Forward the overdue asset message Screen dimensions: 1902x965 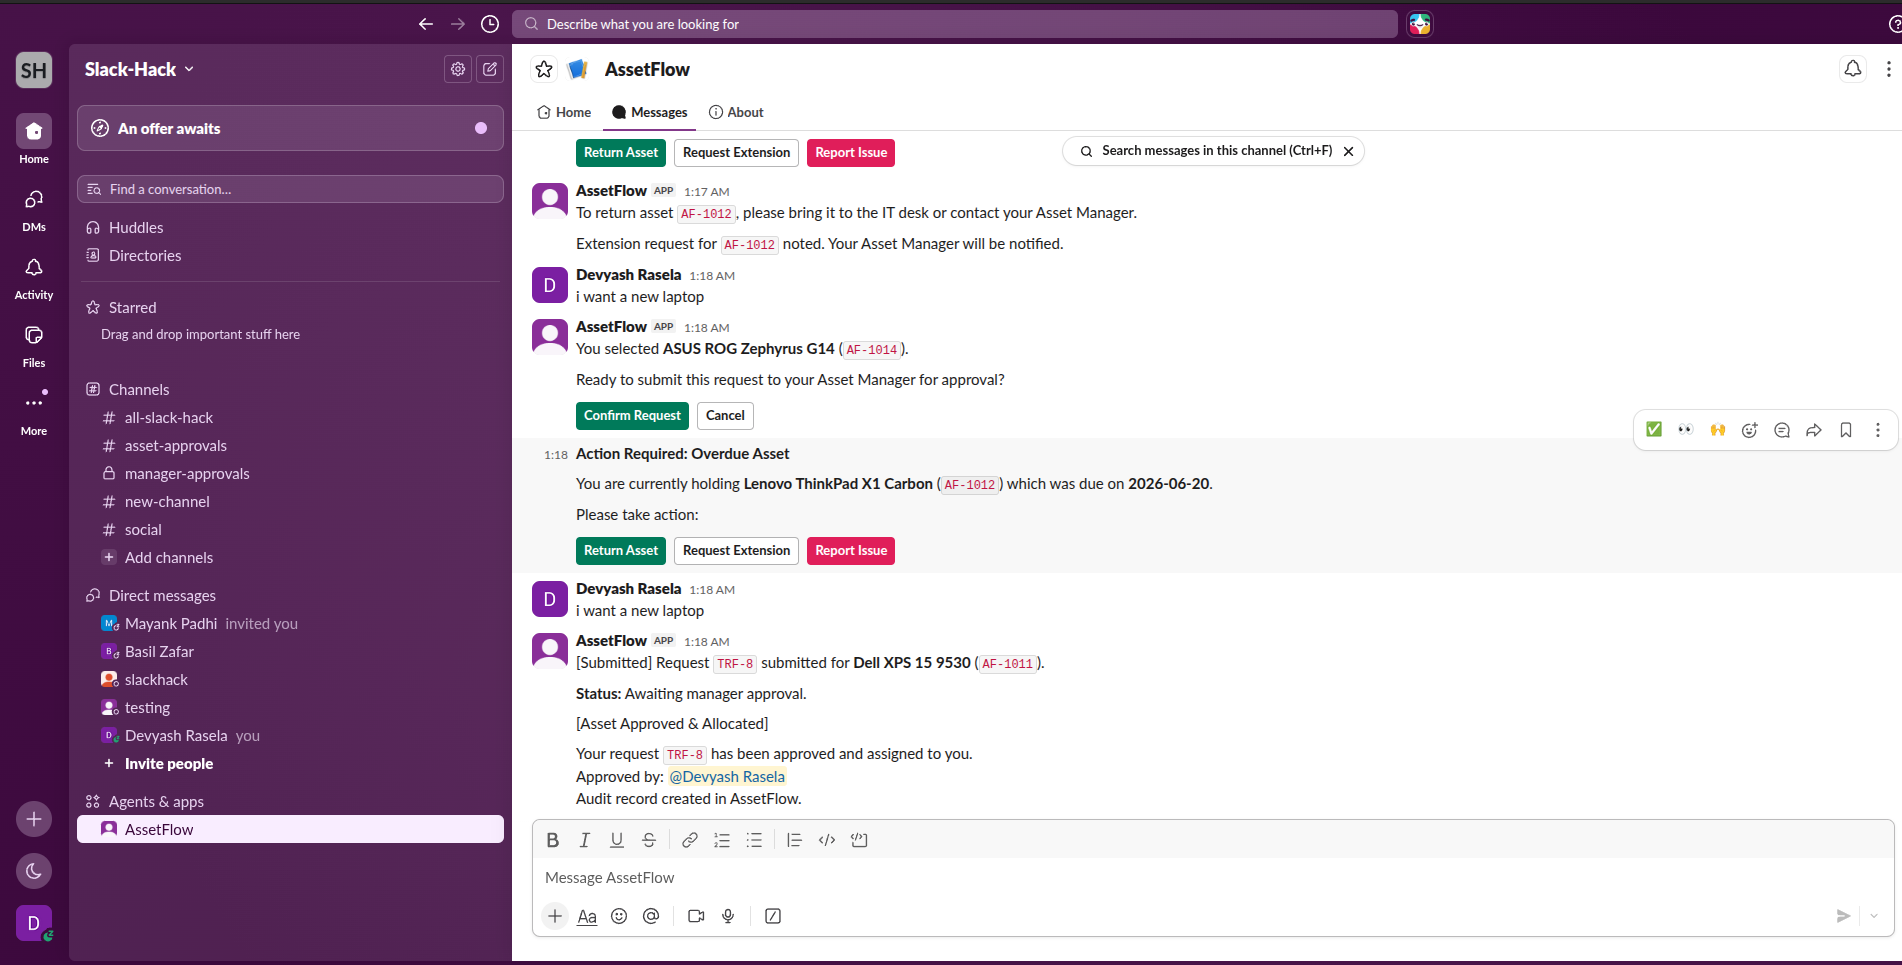coord(1814,430)
